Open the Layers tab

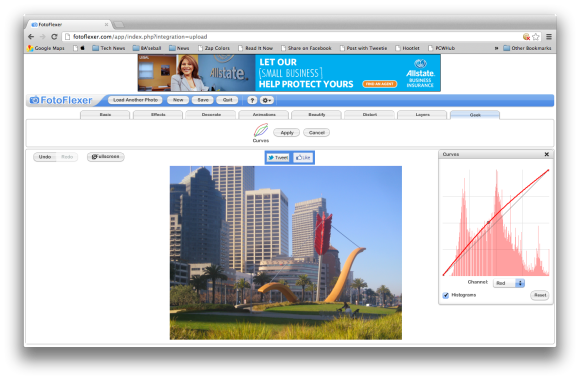pos(422,115)
